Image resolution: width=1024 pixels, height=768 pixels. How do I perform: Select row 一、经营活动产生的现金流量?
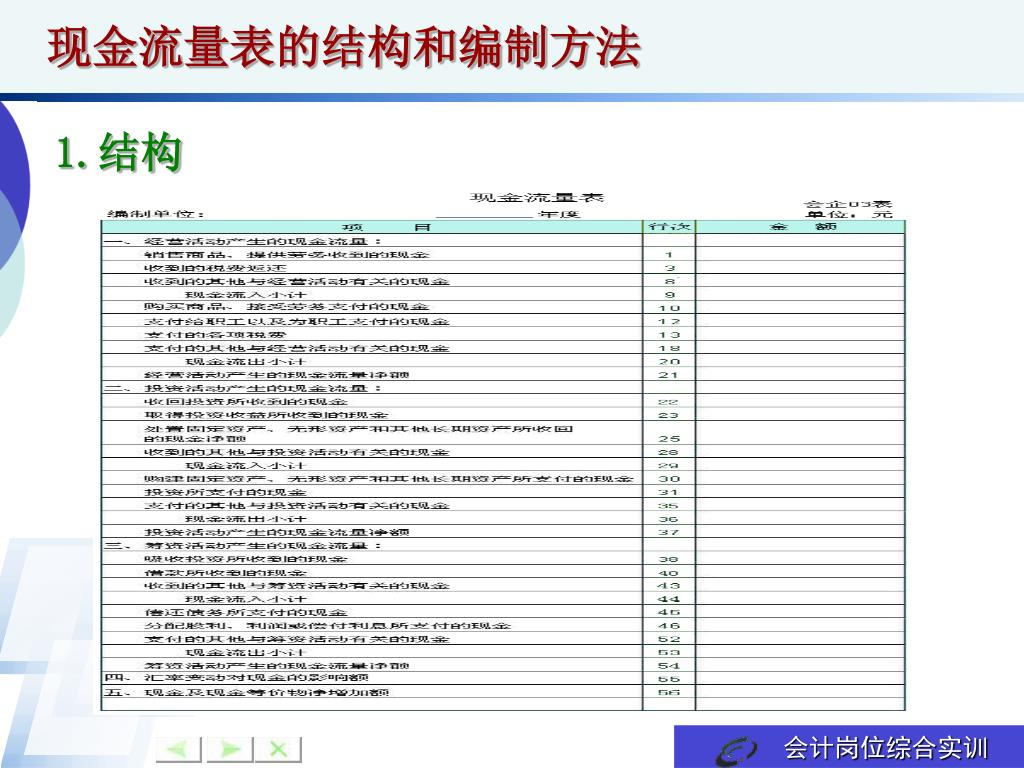pos(503,241)
